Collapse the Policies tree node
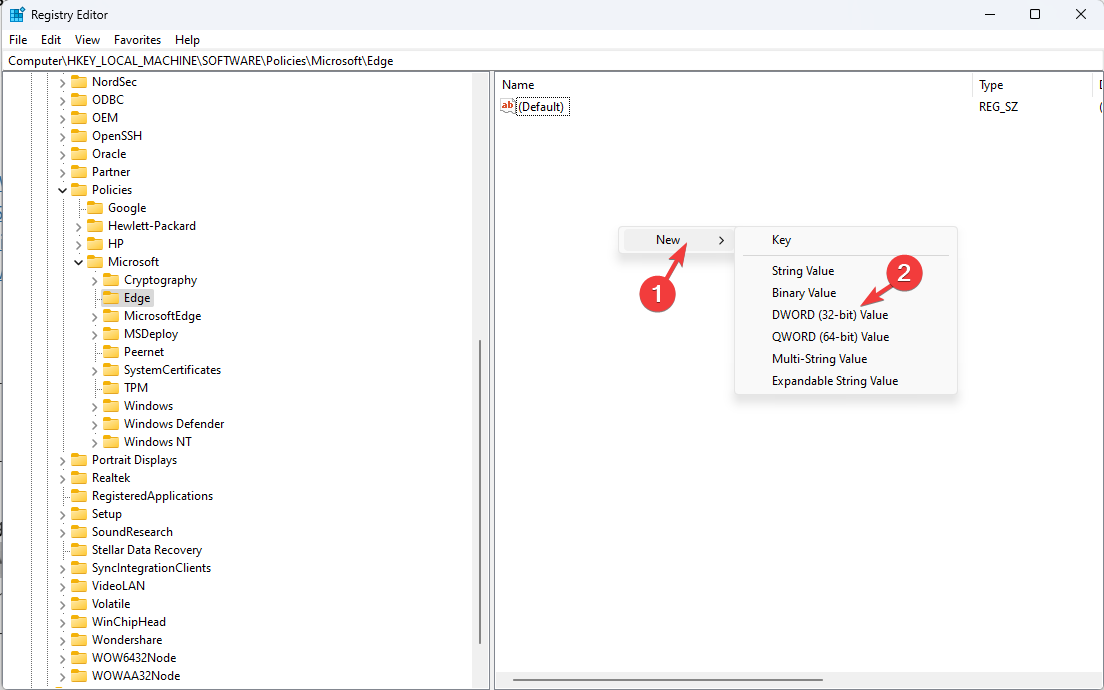The height and width of the screenshot is (690, 1104). click(63, 190)
